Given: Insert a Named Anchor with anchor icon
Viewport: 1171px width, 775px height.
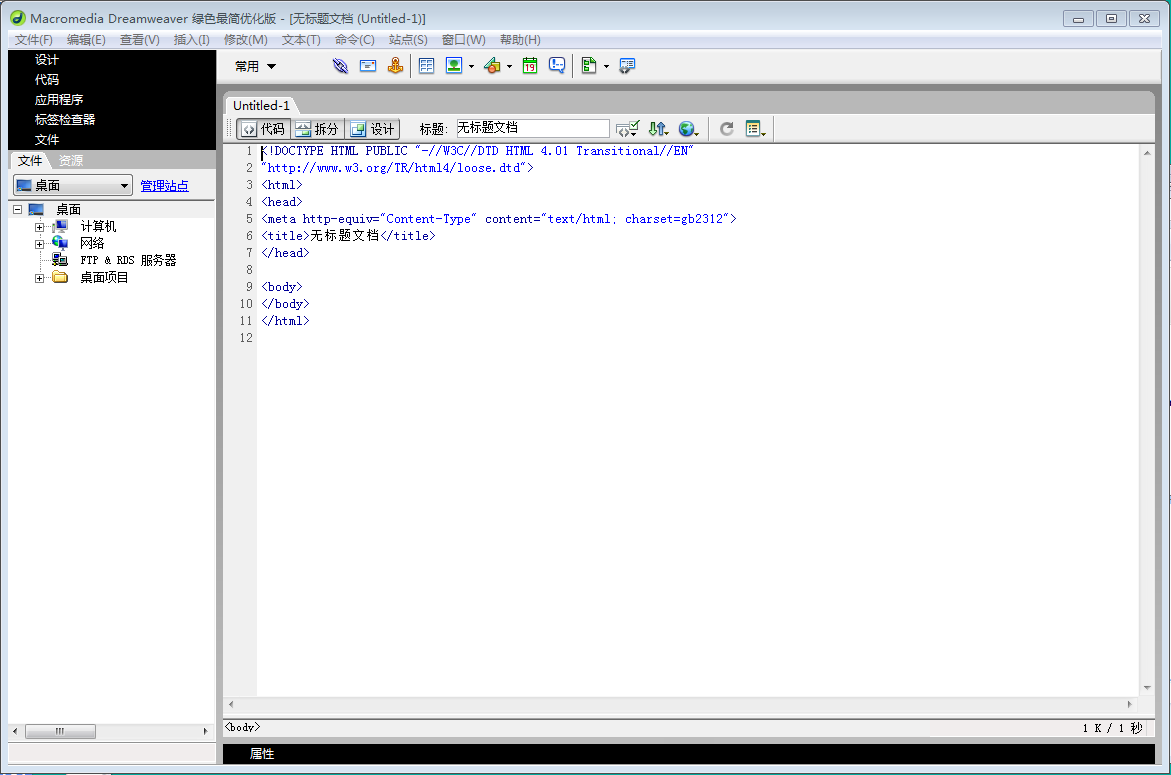Looking at the screenshot, I should click(395, 66).
